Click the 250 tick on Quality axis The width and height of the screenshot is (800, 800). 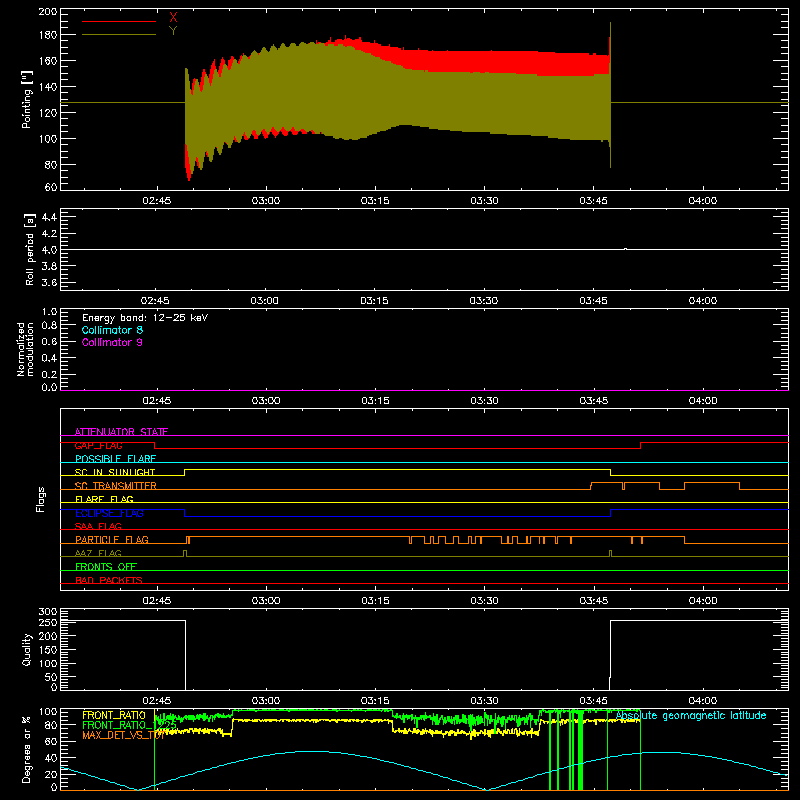(x=48, y=623)
